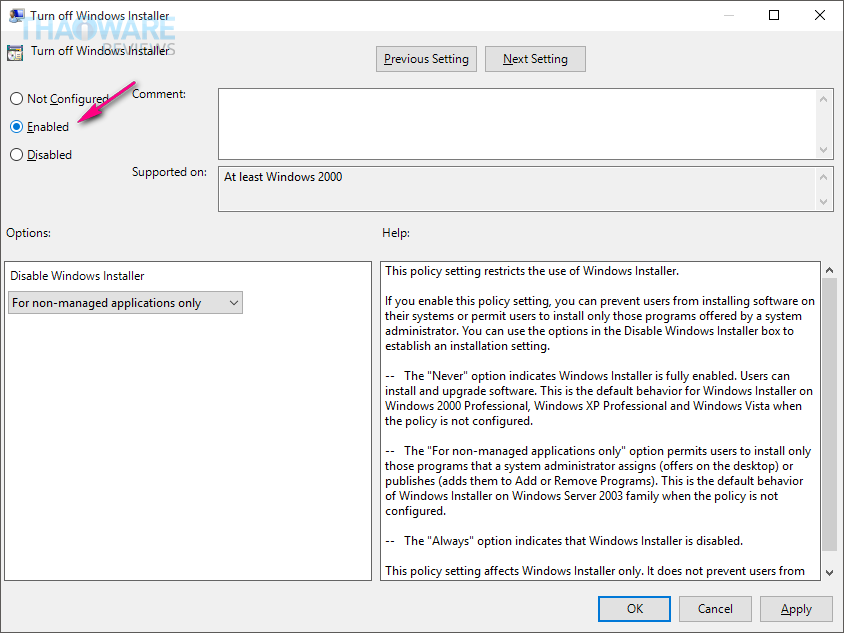This screenshot has height=633, width=844.
Task: Select the Enabled radio button
Action: coord(17,126)
